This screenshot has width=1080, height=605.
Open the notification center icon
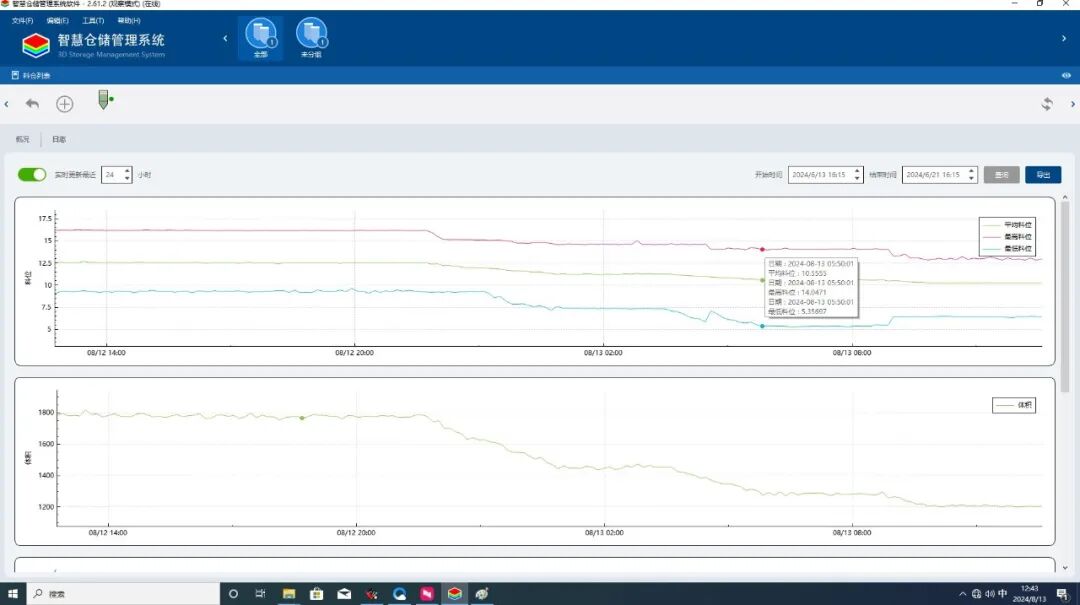click(1062, 594)
